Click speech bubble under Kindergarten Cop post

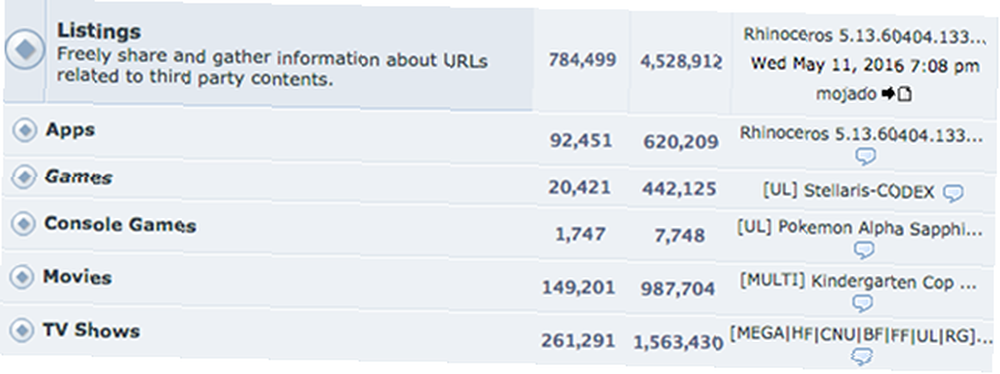pos(862,303)
